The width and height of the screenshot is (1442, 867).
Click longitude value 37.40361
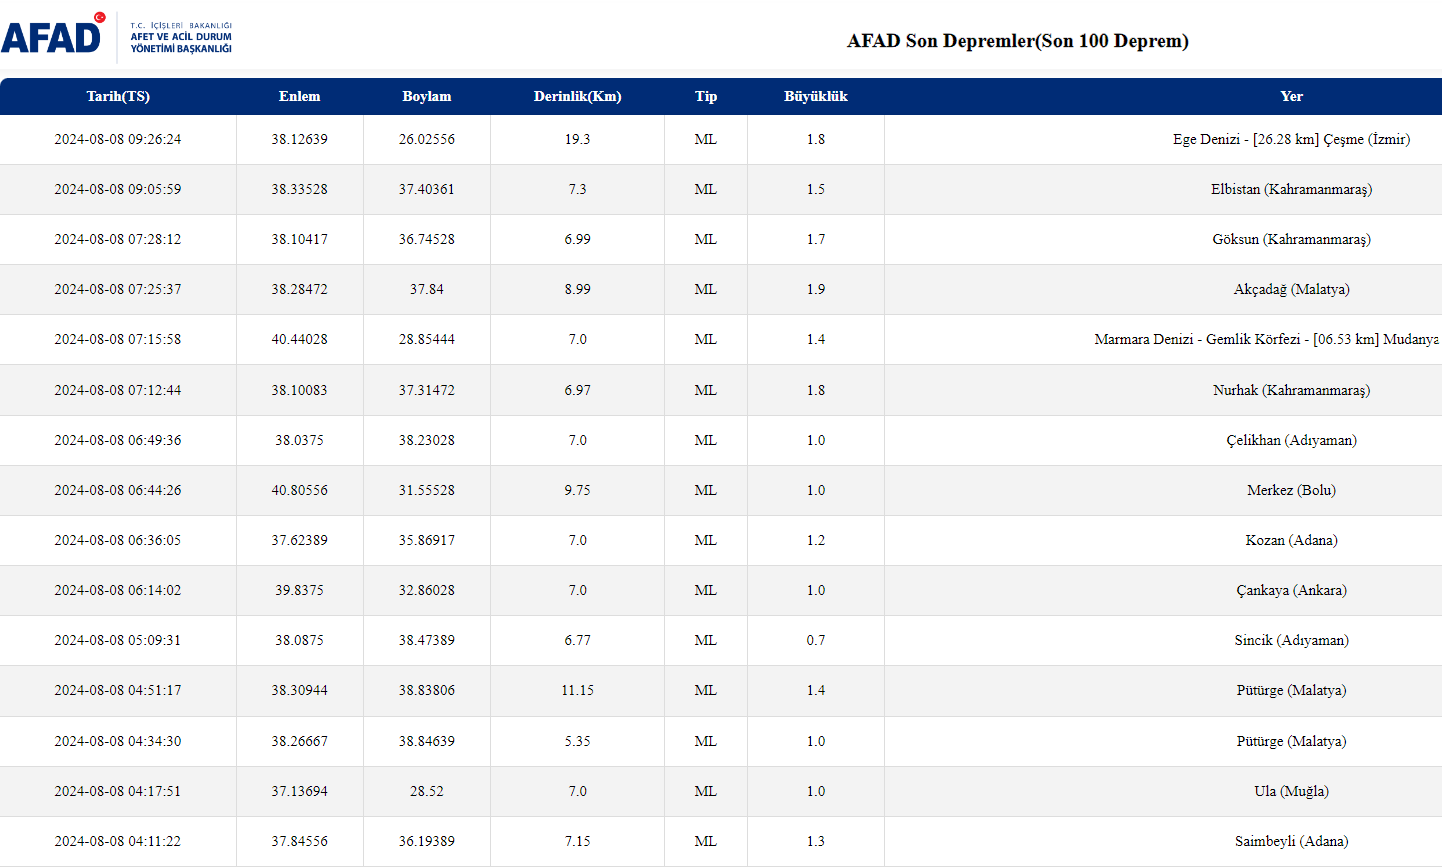427,190
